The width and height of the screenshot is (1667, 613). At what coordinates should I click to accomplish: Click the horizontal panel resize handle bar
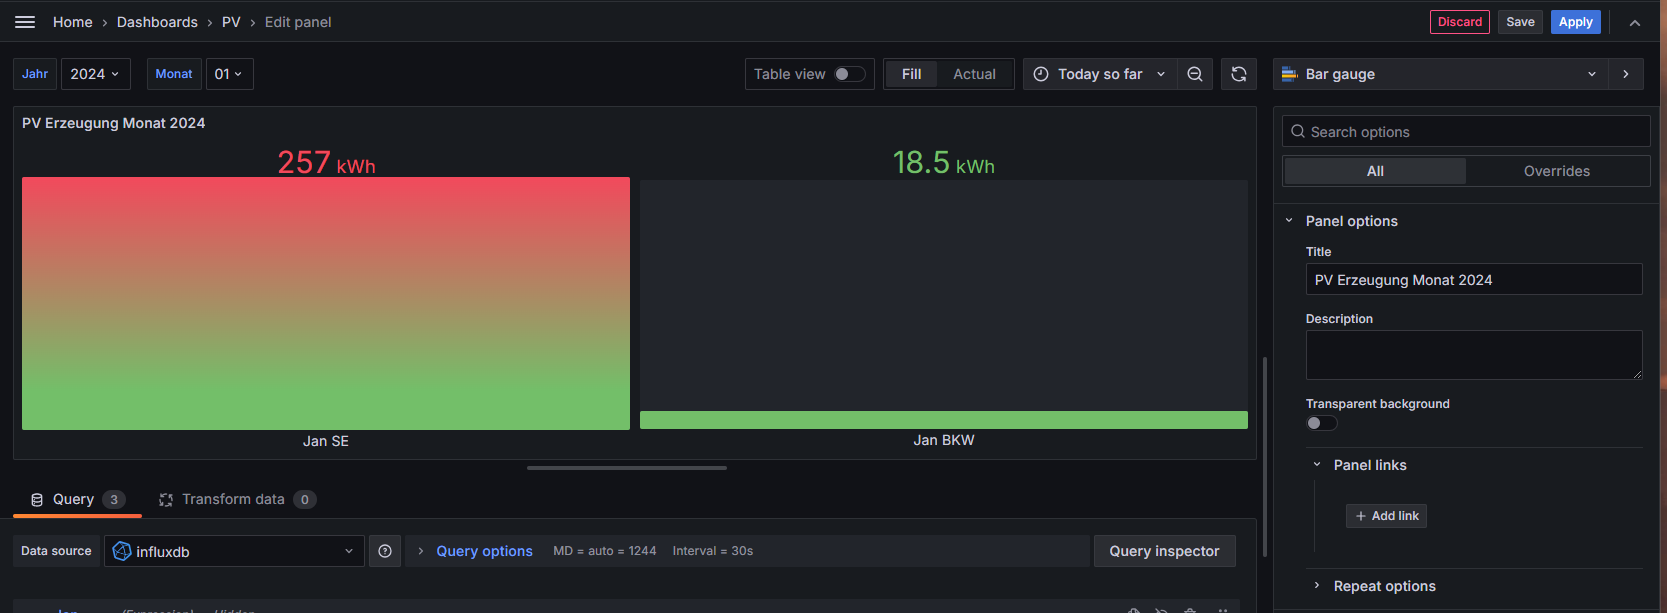(x=627, y=467)
